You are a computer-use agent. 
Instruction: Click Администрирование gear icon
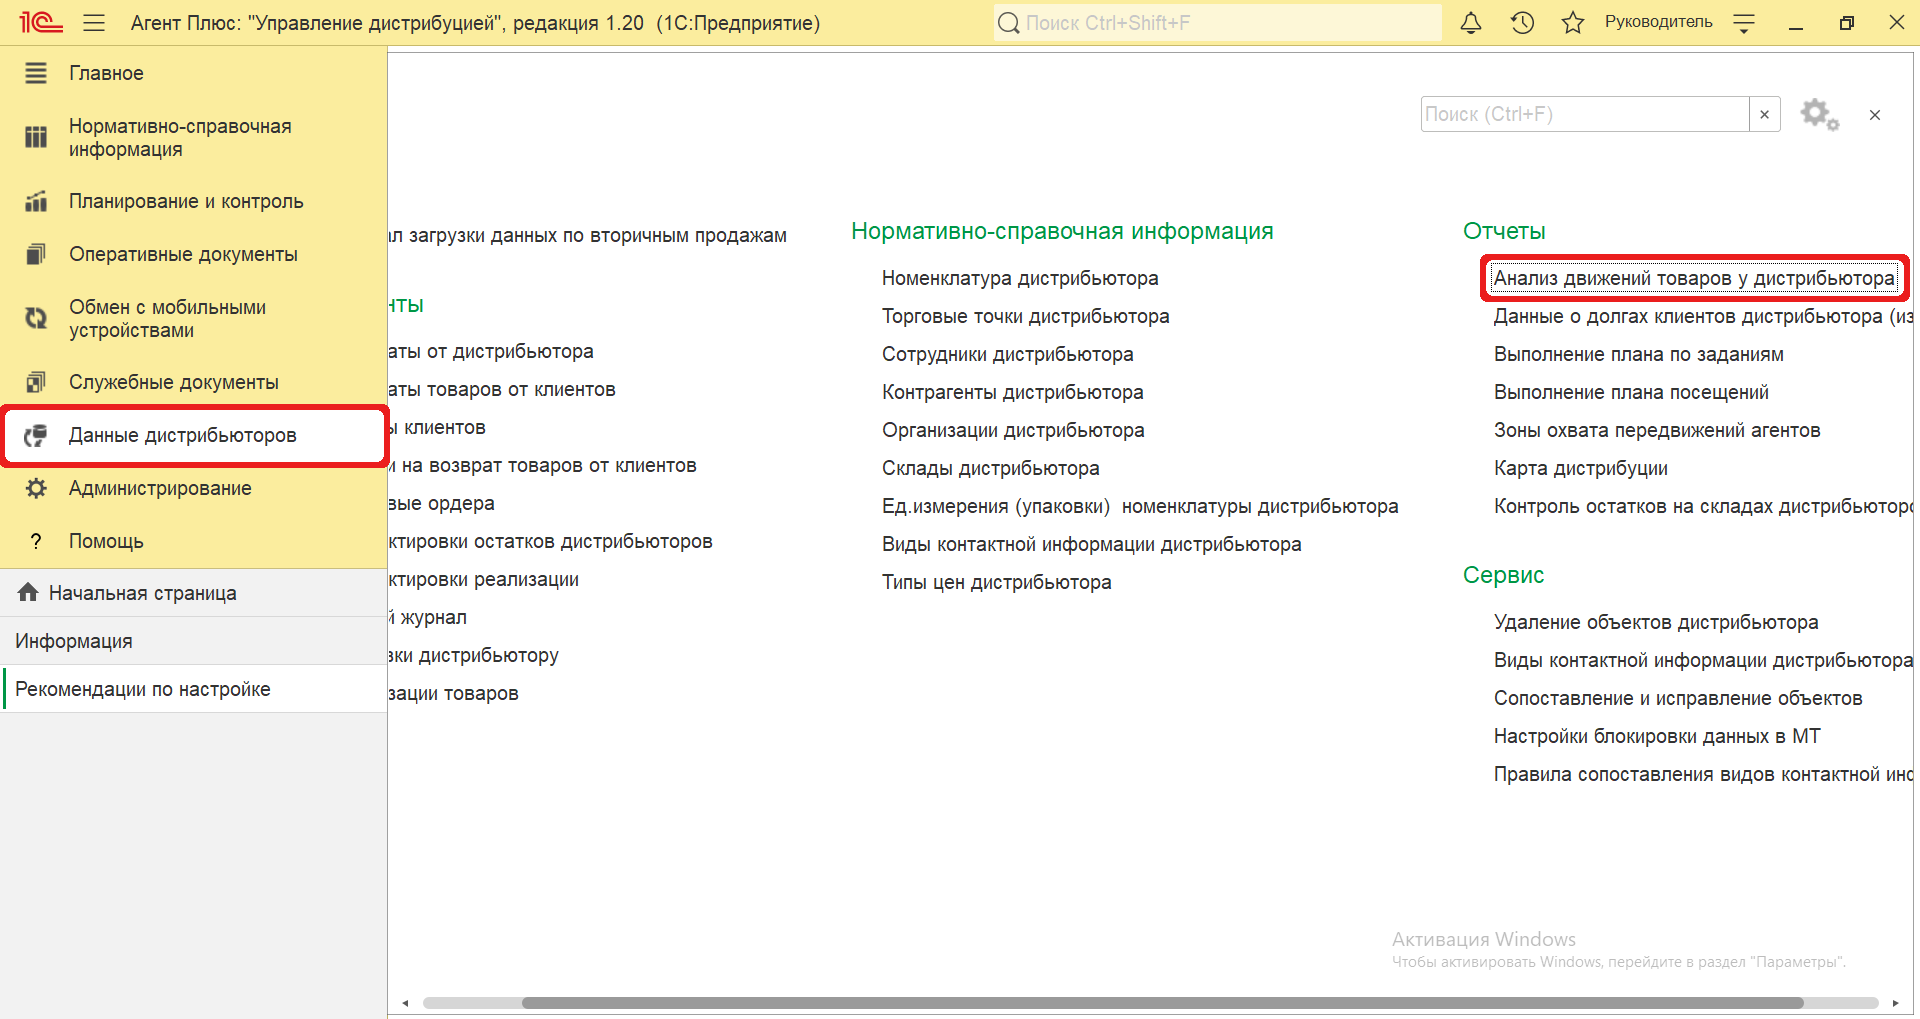[36, 488]
